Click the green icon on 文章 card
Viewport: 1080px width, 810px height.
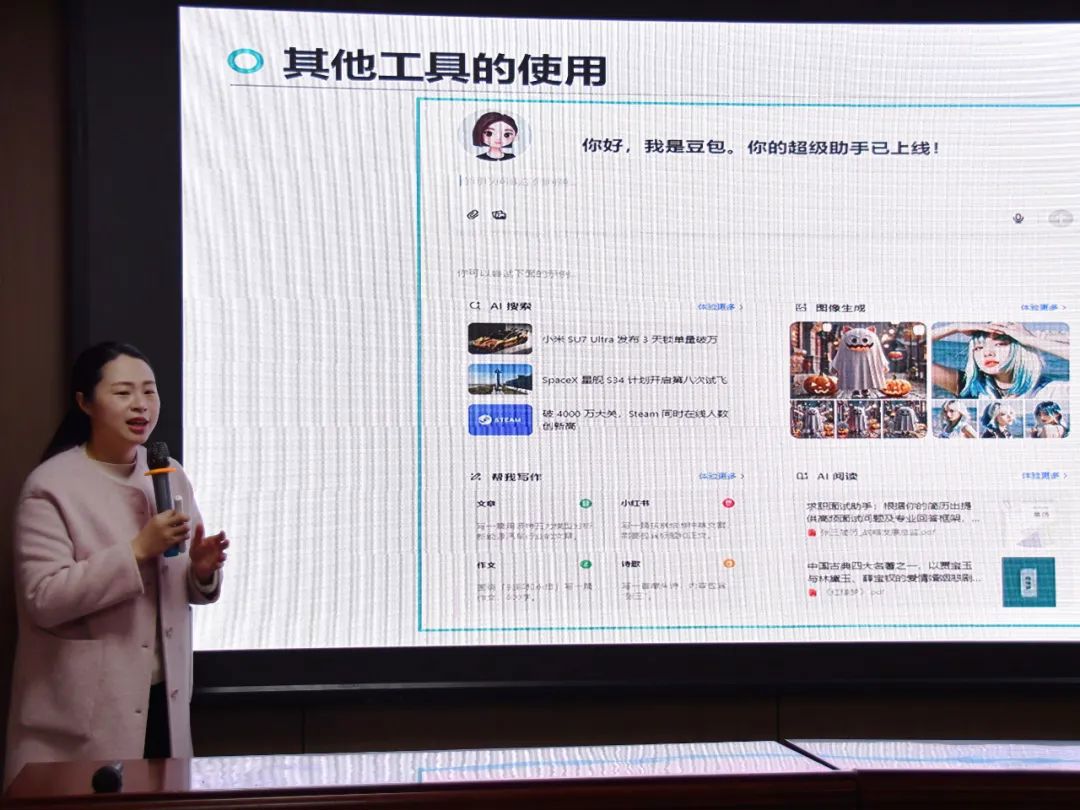click(585, 503)
